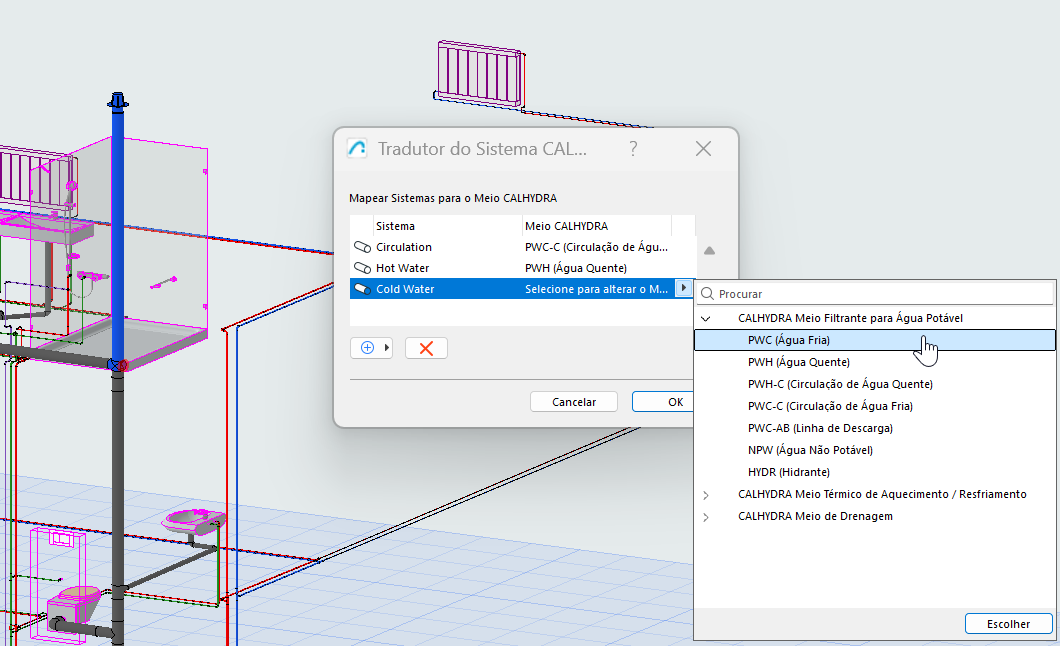Click the Cancelar button

573,402
